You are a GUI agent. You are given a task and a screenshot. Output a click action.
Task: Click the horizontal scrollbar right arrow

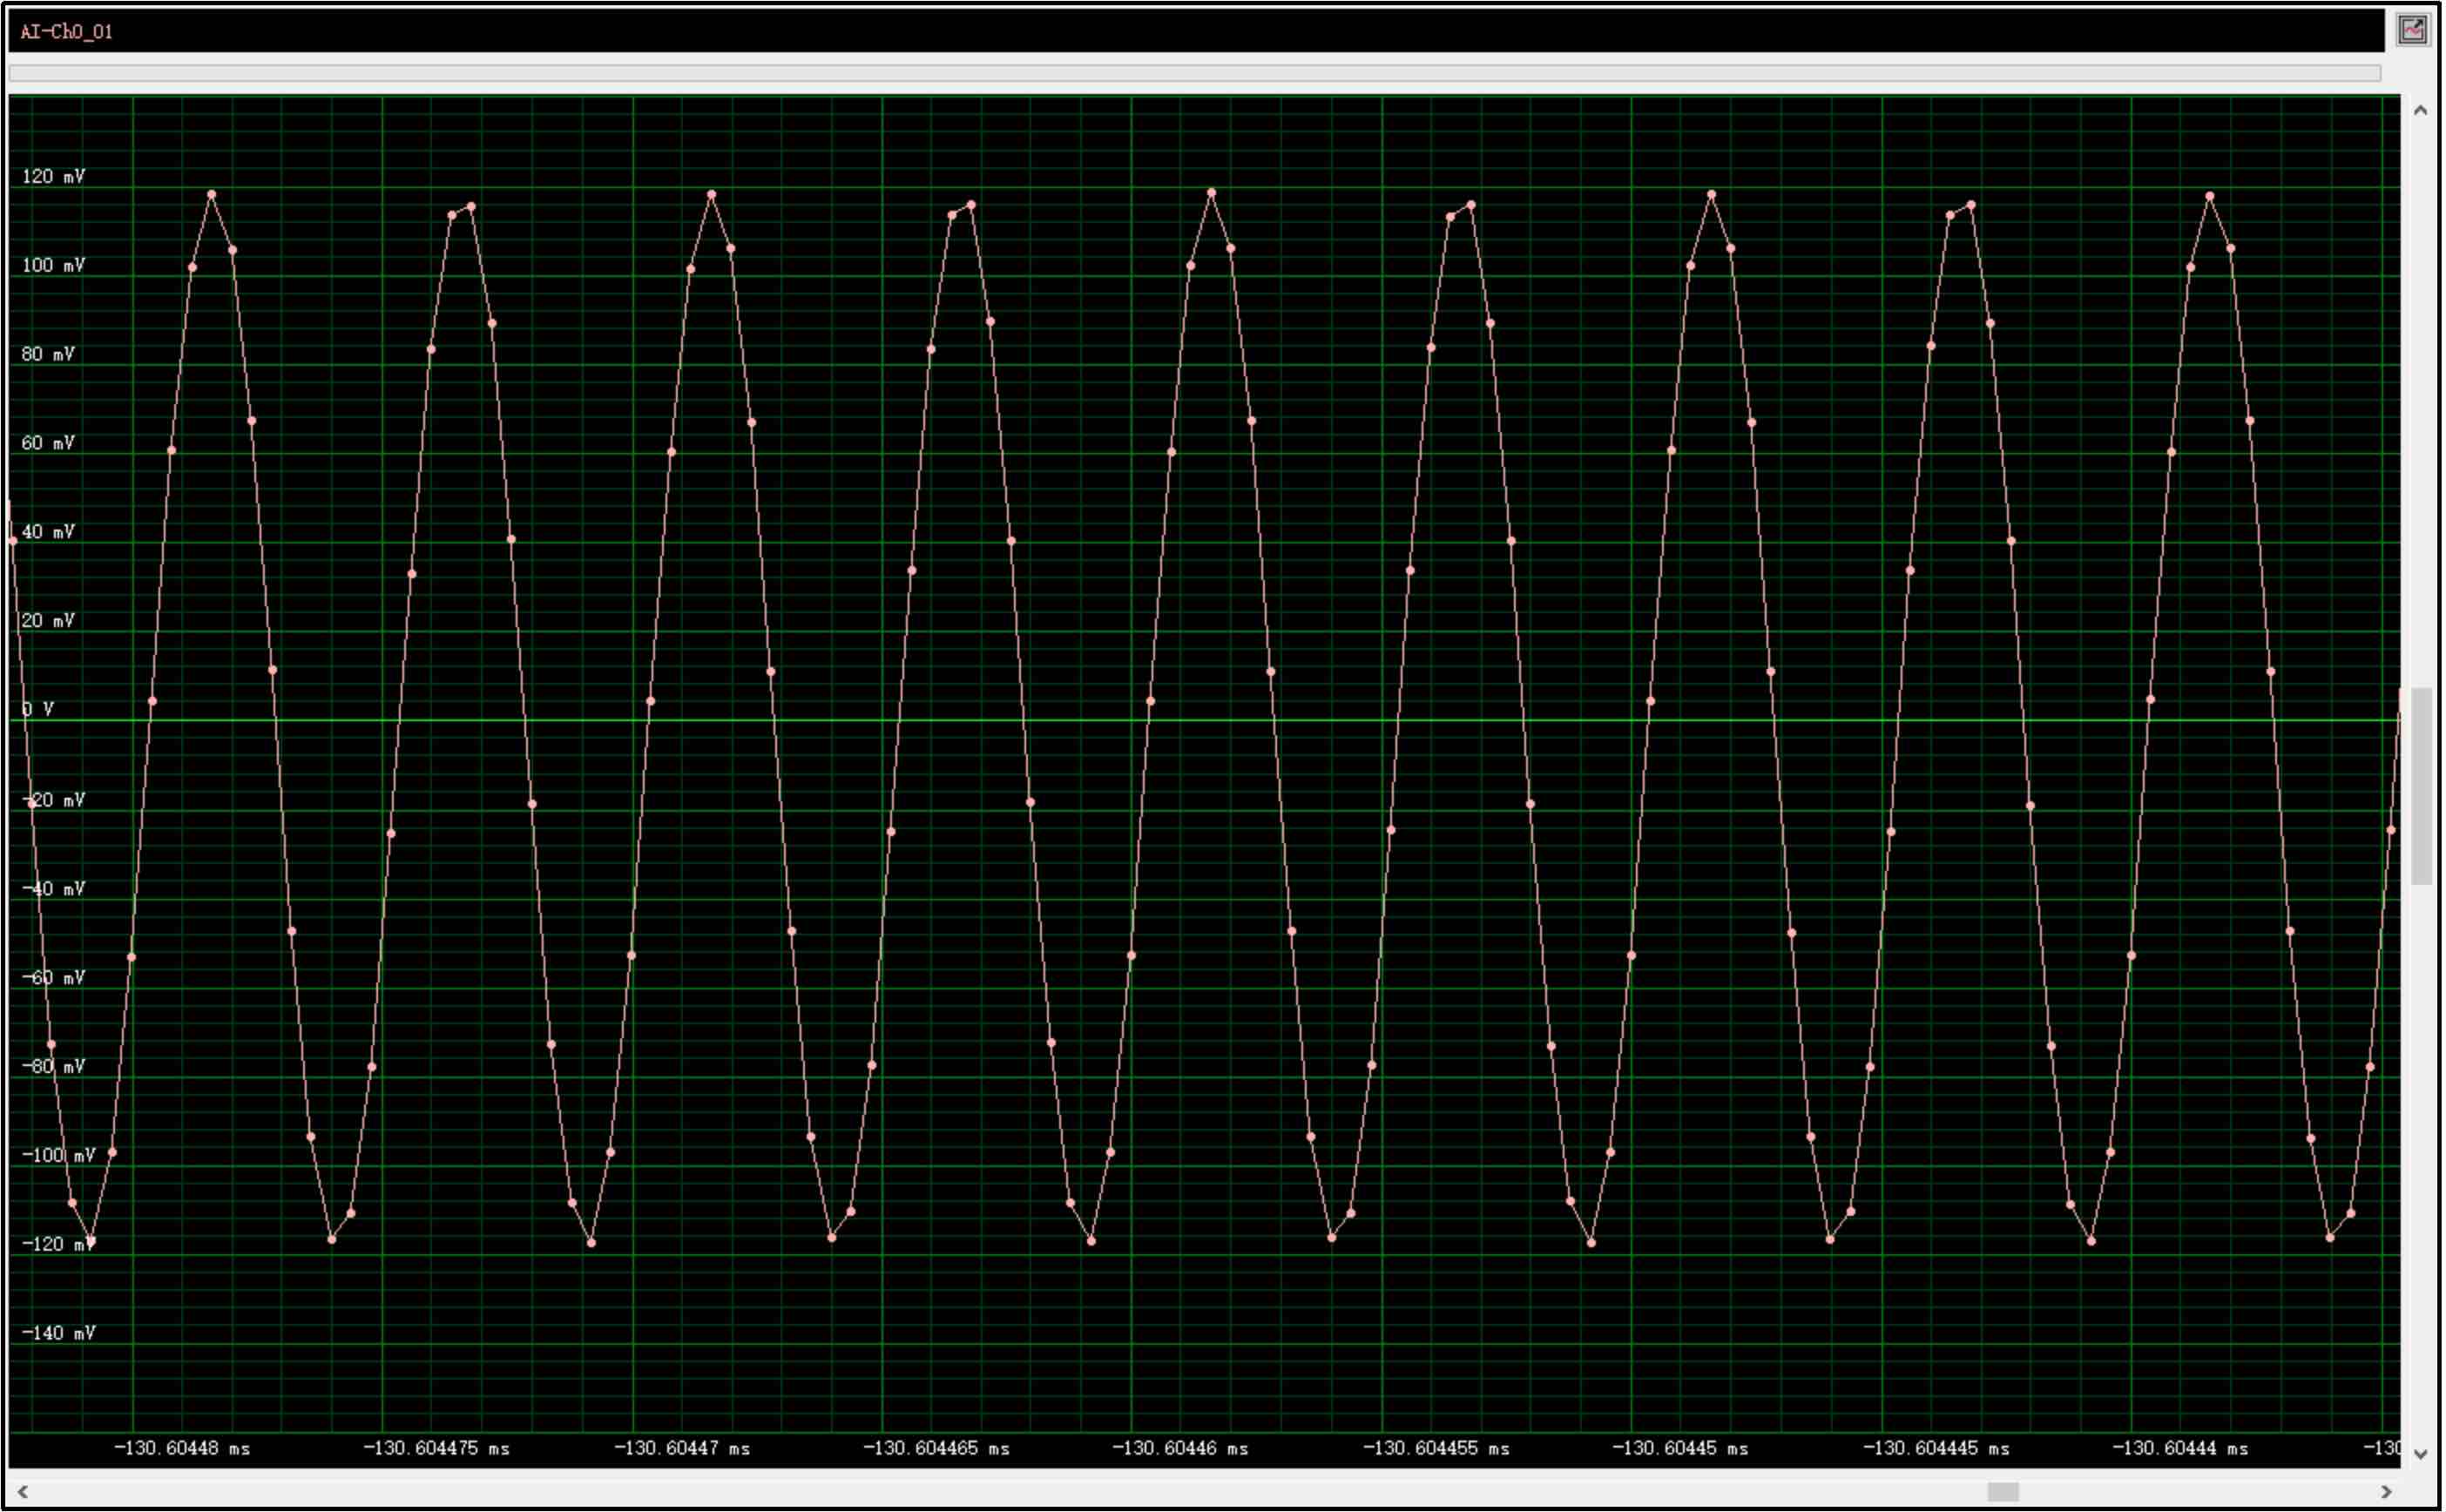click(2387, 1492)
